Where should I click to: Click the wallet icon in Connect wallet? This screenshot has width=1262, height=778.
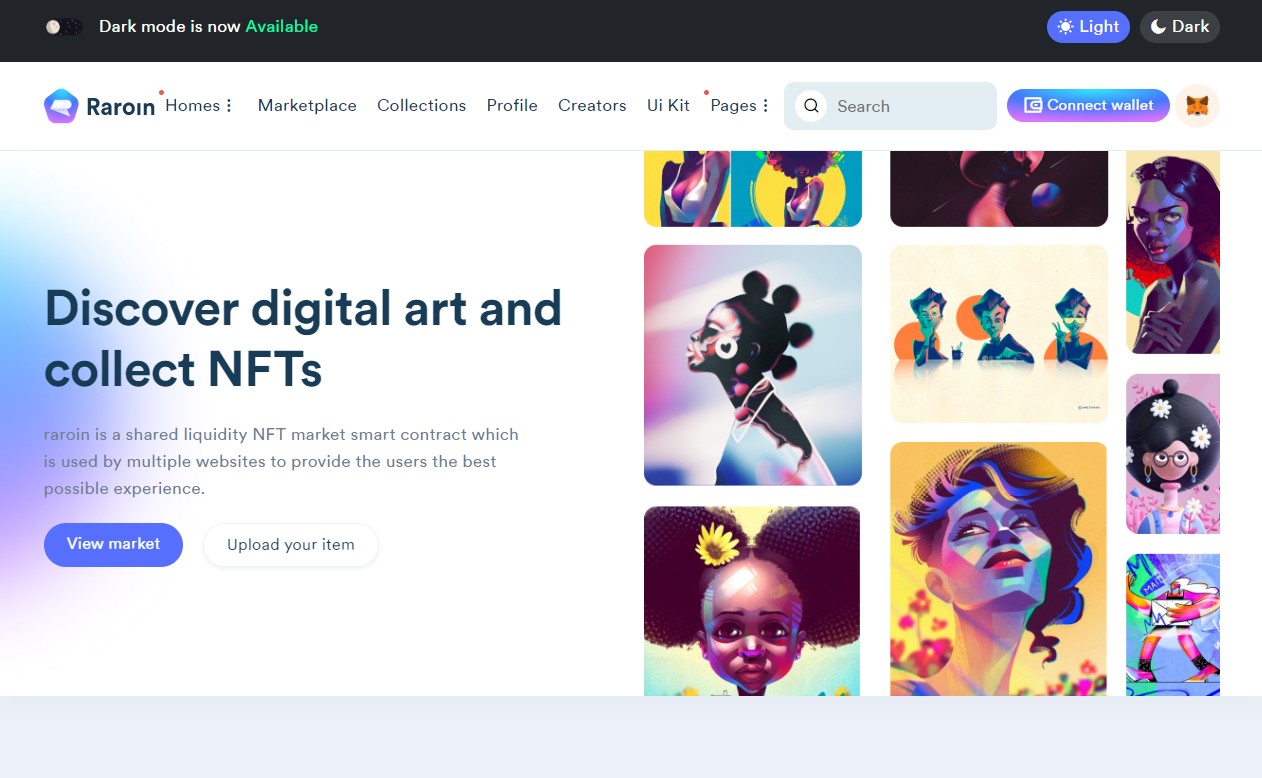pyautogui.click(x=1033, y=105)
